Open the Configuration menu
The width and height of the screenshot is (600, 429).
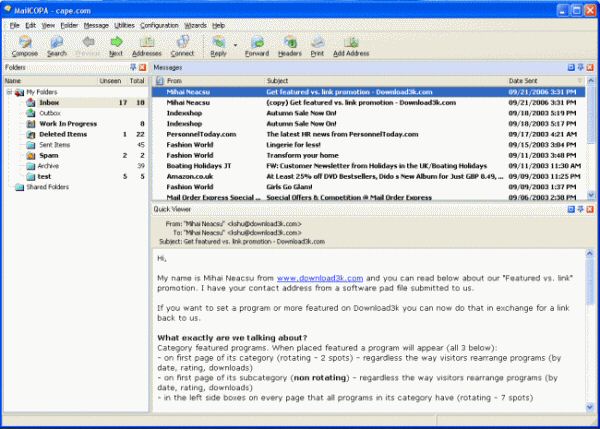pyautogui.click(x=159, y=25)
